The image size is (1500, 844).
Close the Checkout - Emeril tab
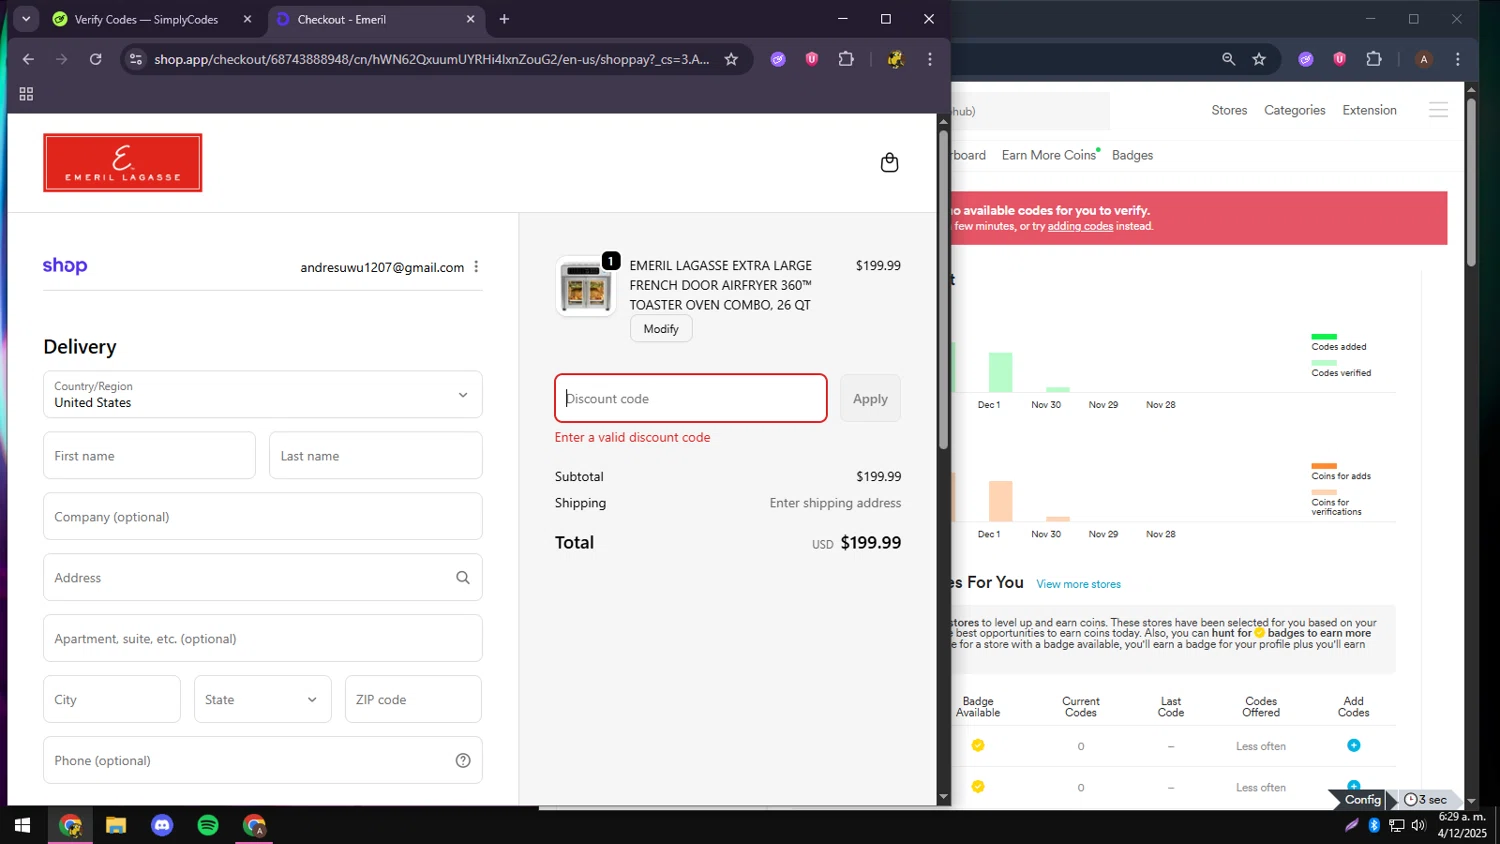click(471, 19)
